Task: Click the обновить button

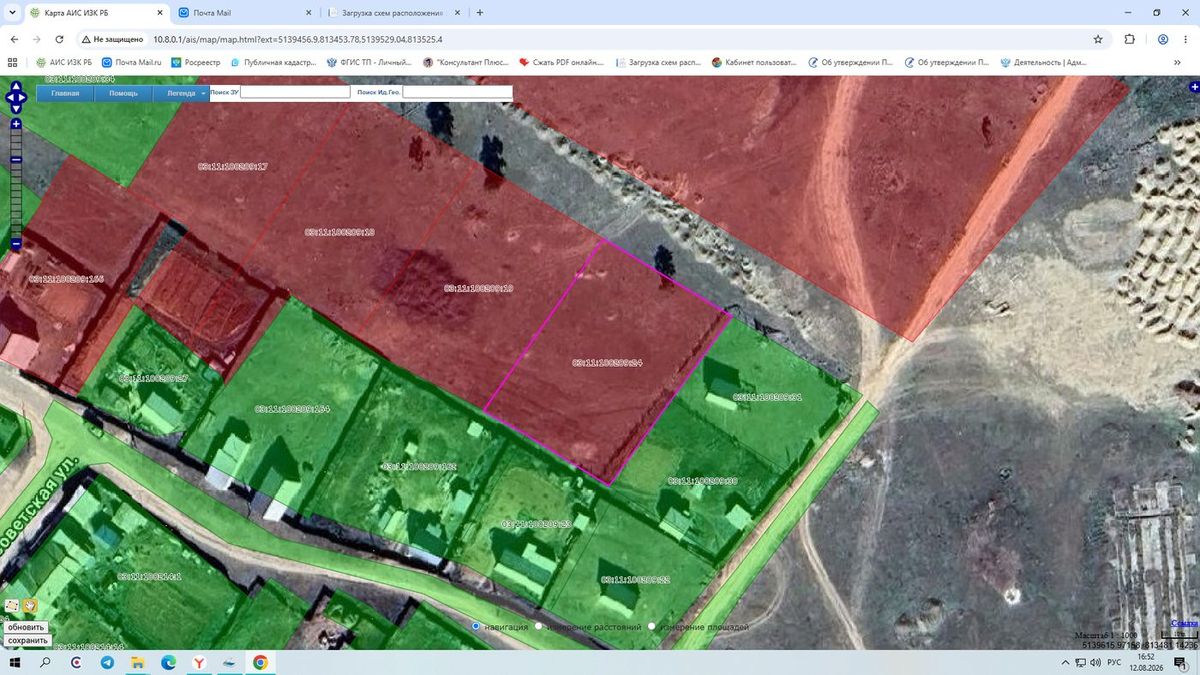Action: (x=26, y=627)
